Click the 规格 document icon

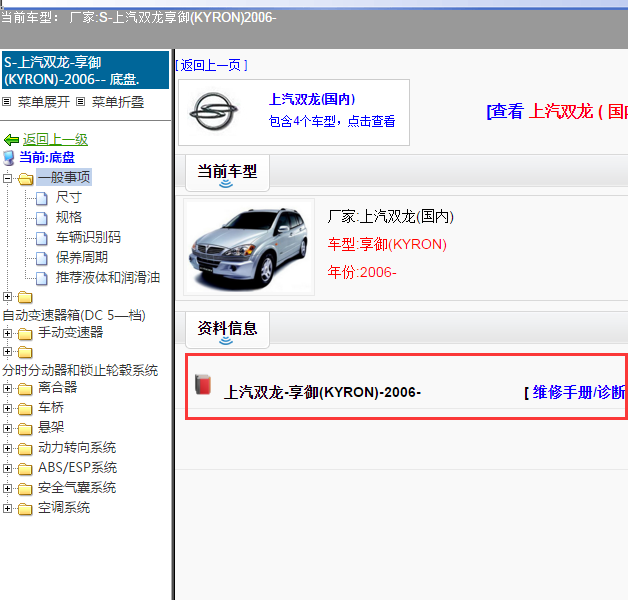42,218
